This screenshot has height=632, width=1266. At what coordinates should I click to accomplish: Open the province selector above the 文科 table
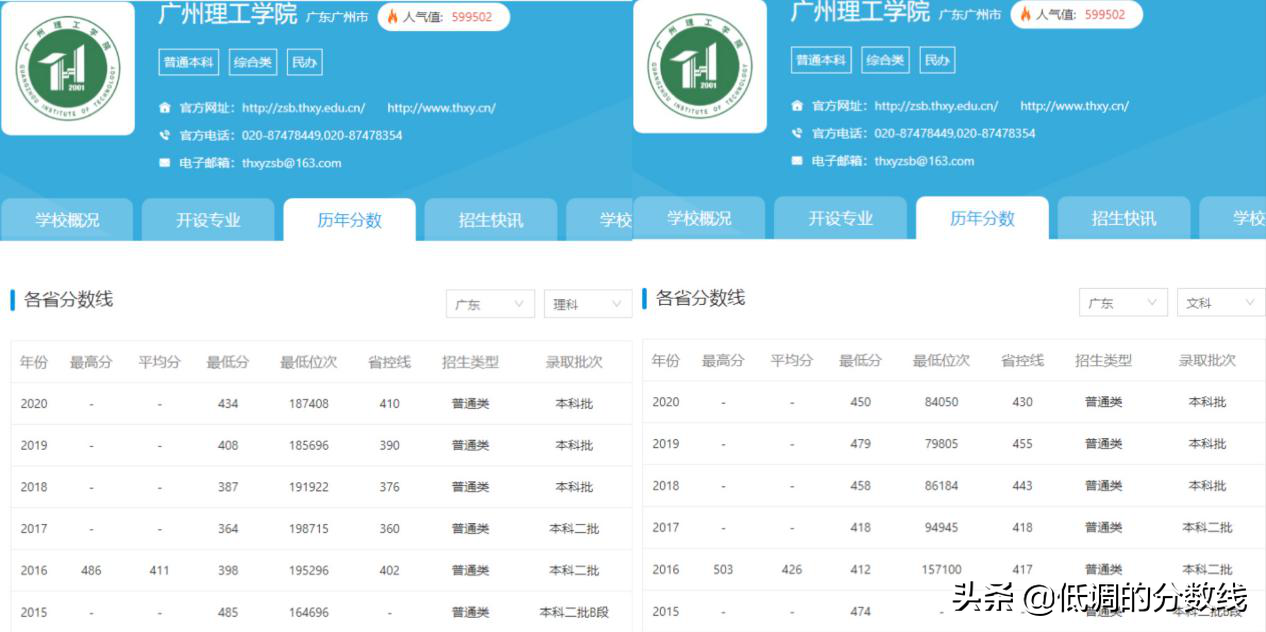1123,302
